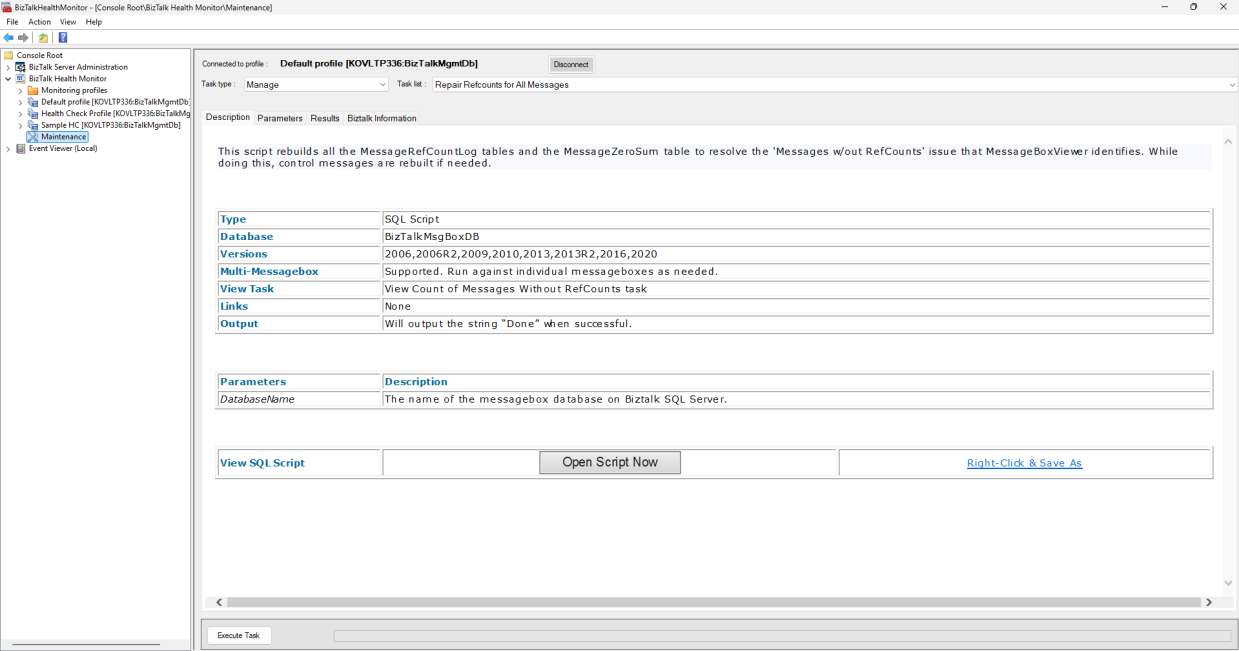The height and width of the screenshot is (651, 1239).
Task: Click the Execute Task button
Action: (x=239, y=635)
